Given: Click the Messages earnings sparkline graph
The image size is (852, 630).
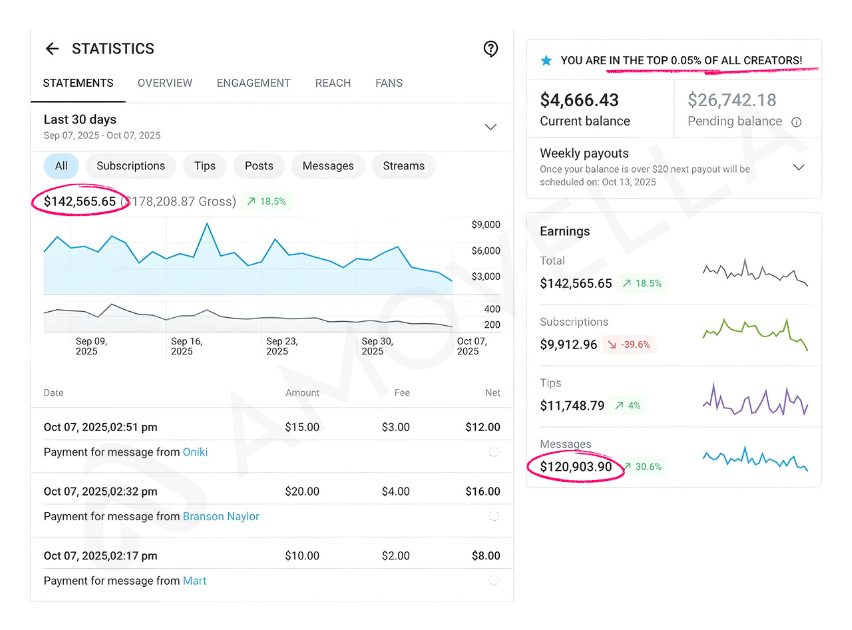Looking at the screenshot, I should pos(755,462).
